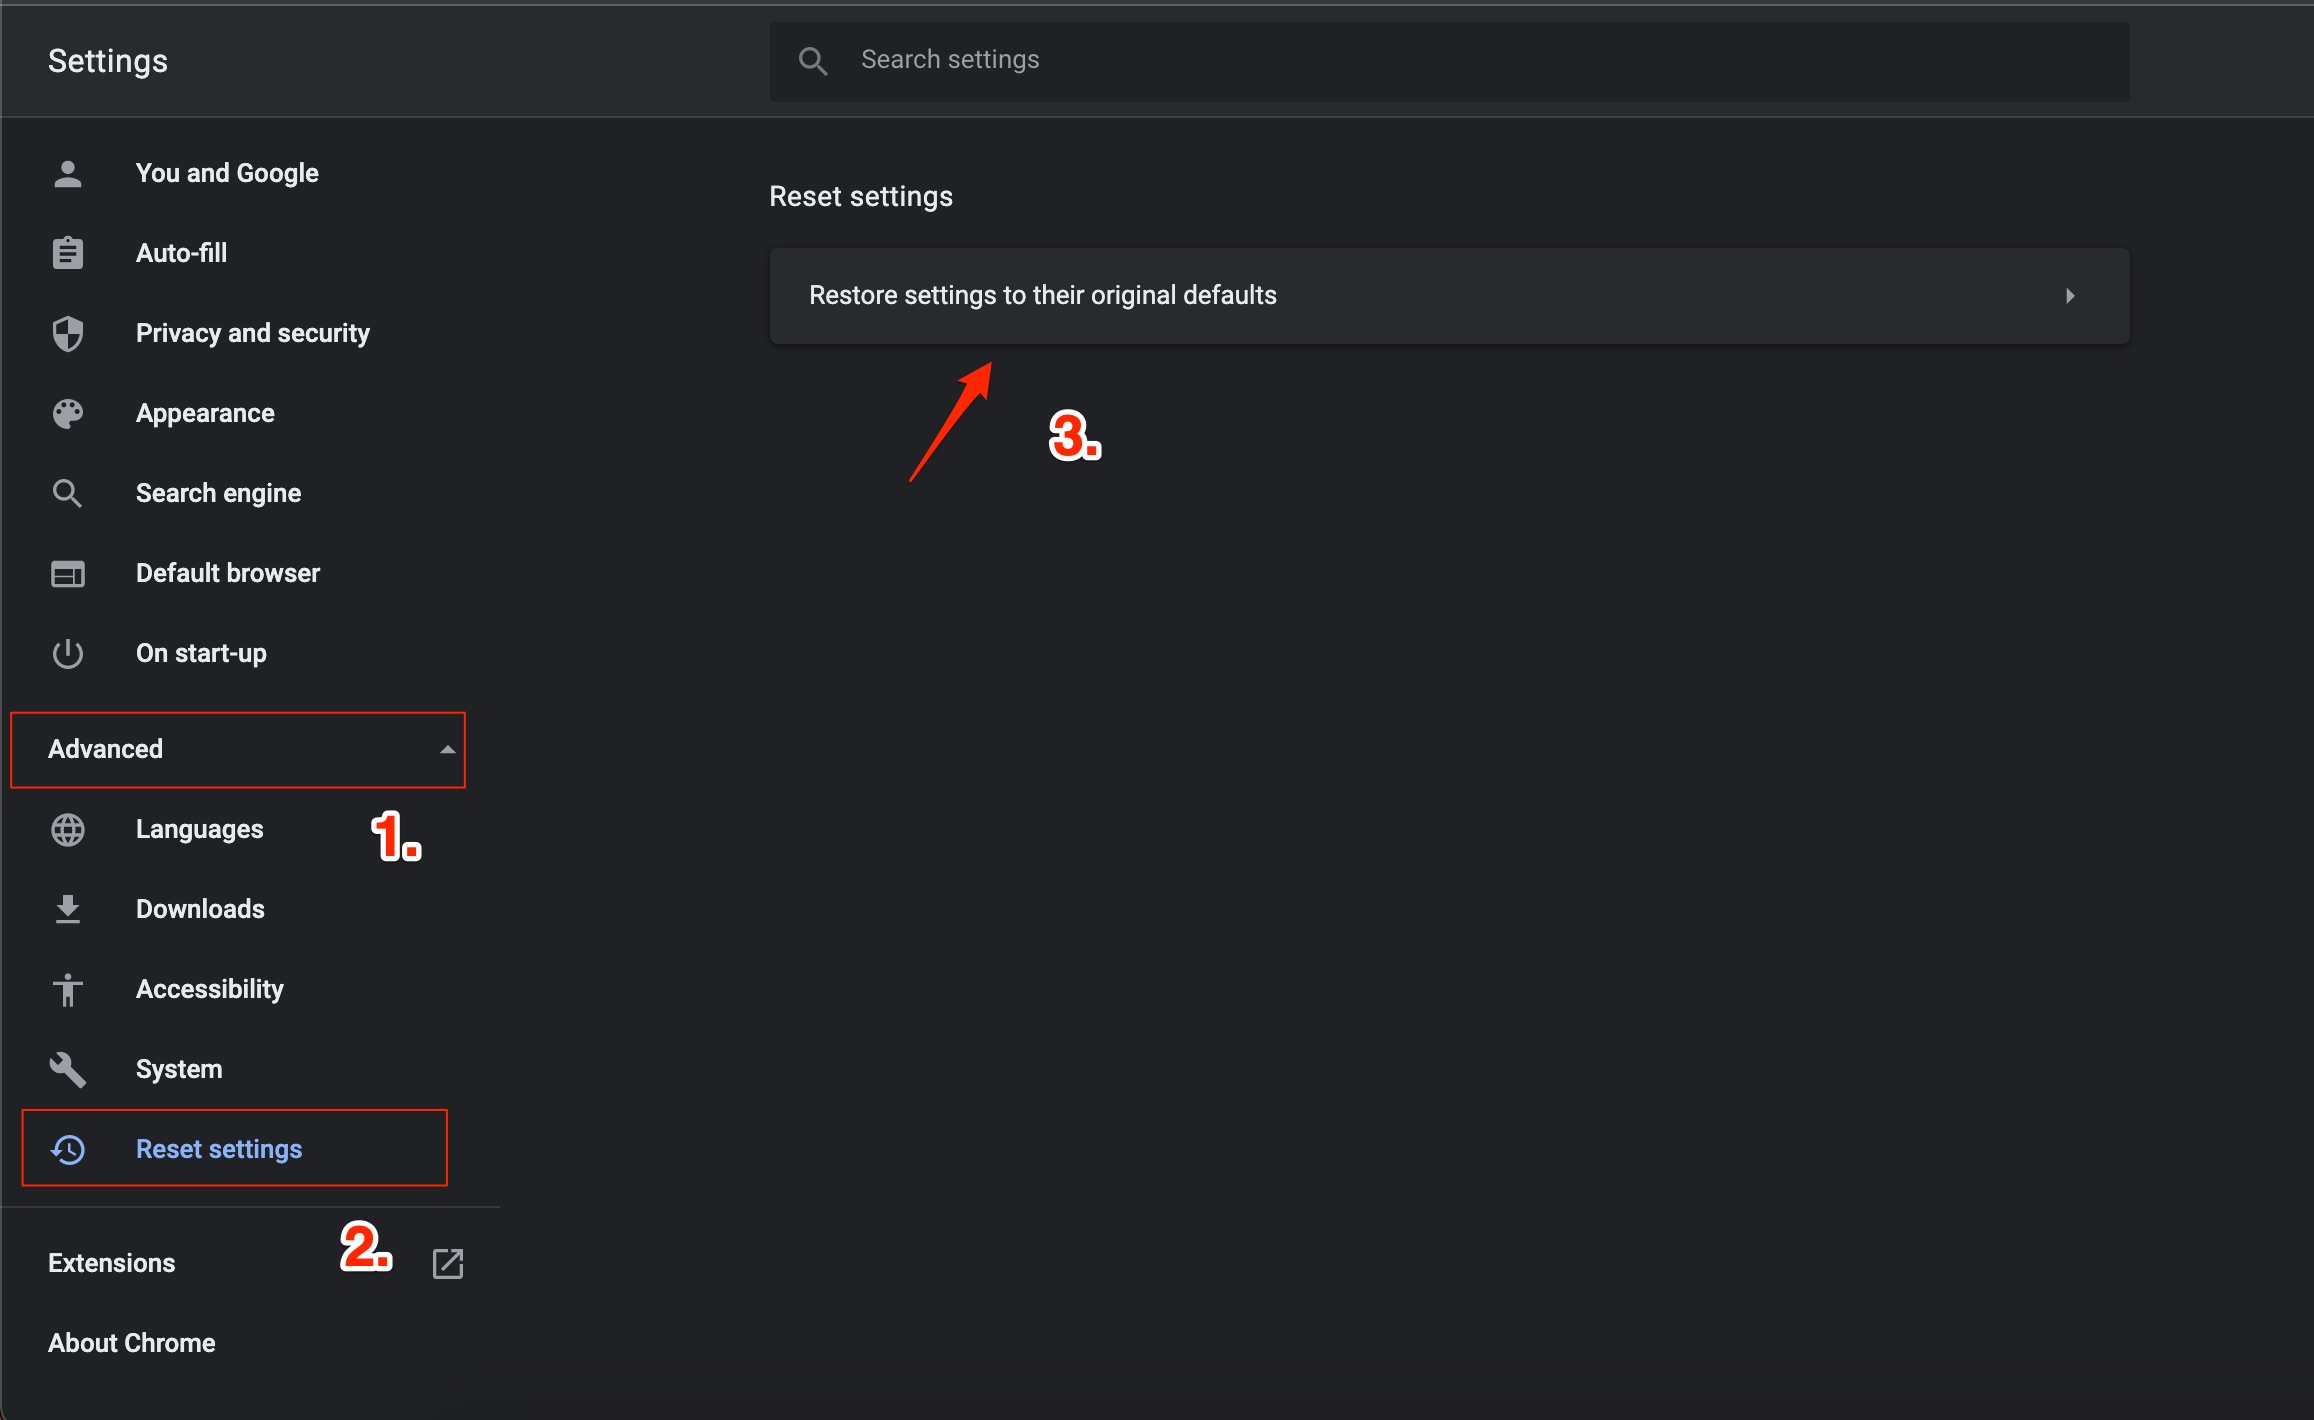Click the You and Google icon
The image size is (2314, 1420).
coord(64,174)
